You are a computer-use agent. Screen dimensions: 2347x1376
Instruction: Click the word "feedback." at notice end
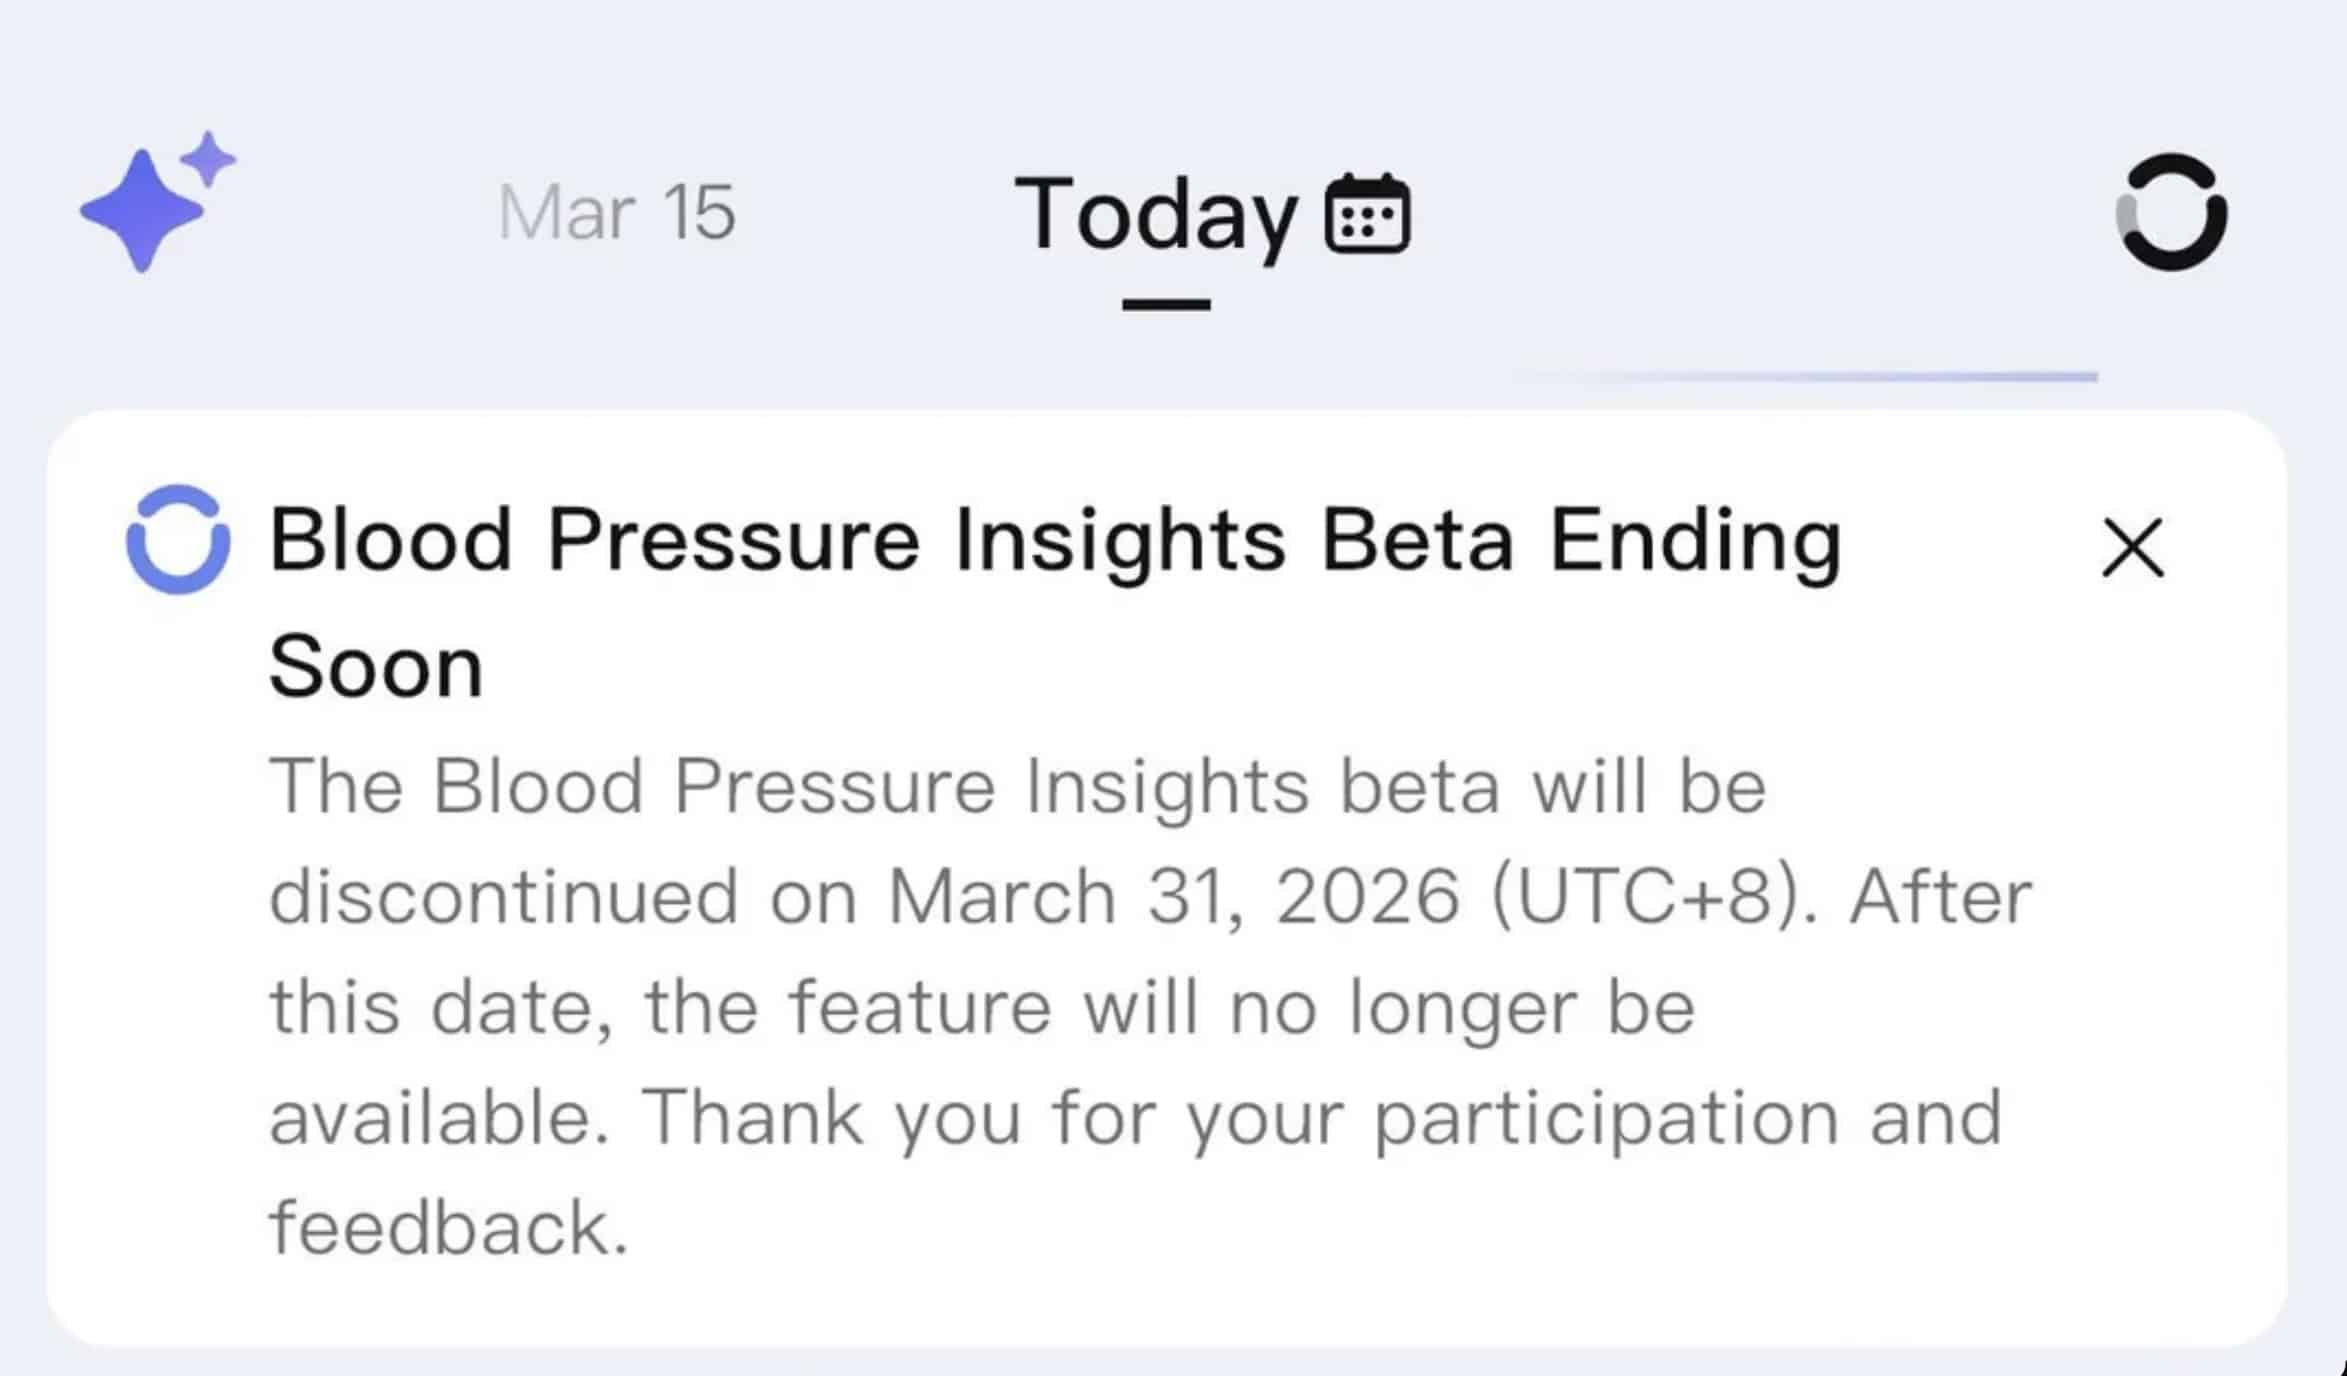point(449,1228)
